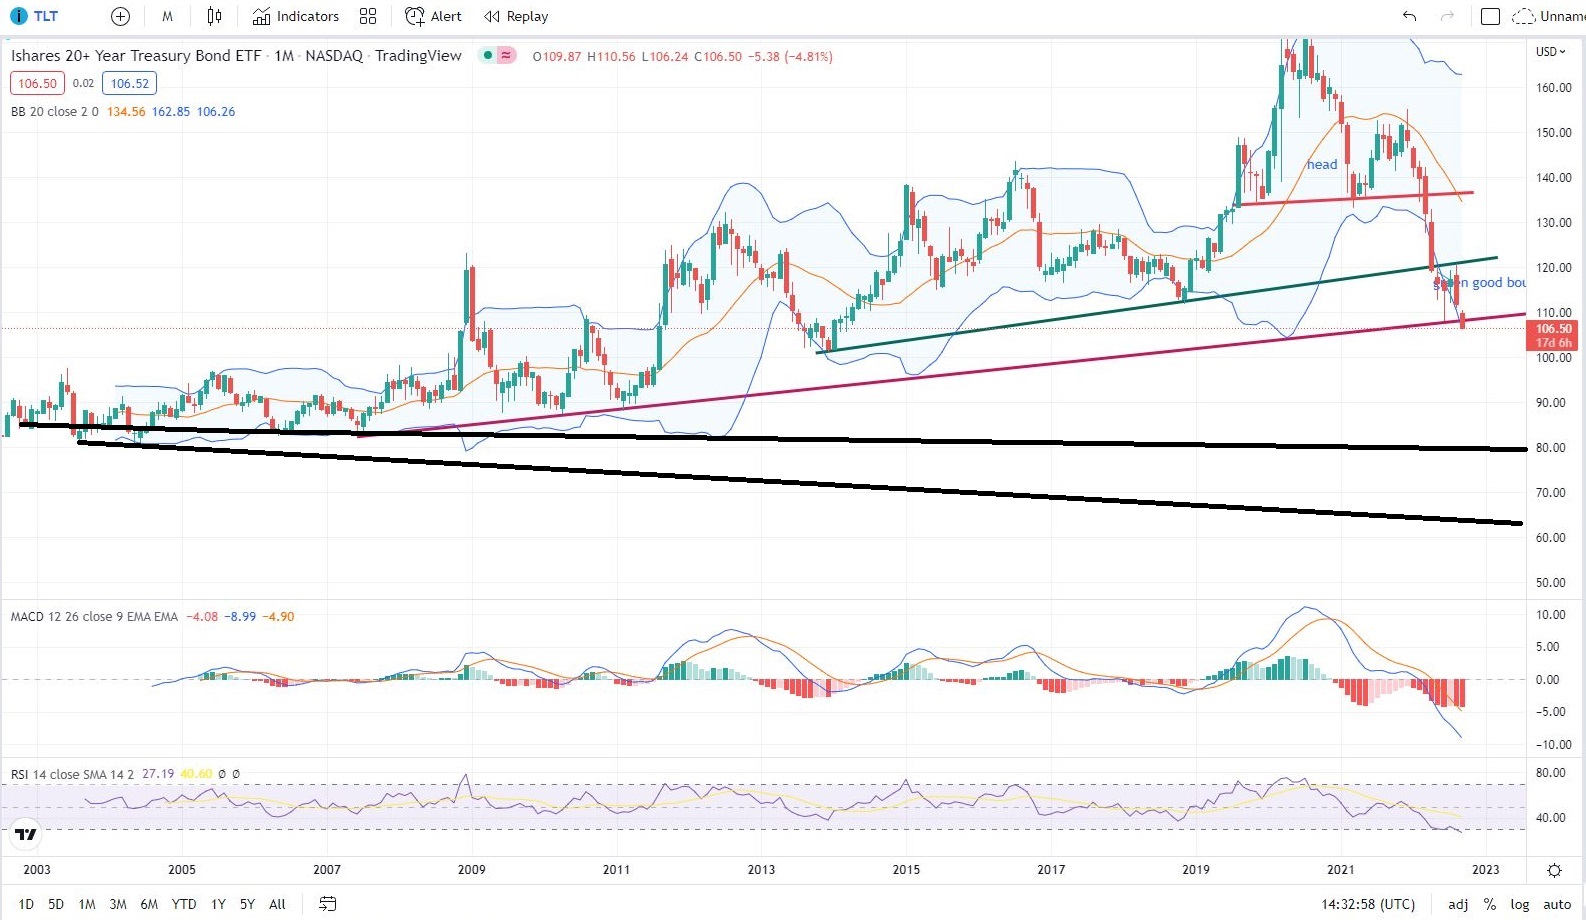This screenshot has width=1586, height=920.
Task: Set range to YTD
Action: pos(184,904)
